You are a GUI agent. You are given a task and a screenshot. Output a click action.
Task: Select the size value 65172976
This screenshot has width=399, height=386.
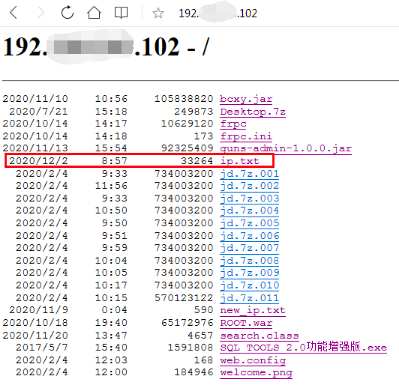(187, 323)
